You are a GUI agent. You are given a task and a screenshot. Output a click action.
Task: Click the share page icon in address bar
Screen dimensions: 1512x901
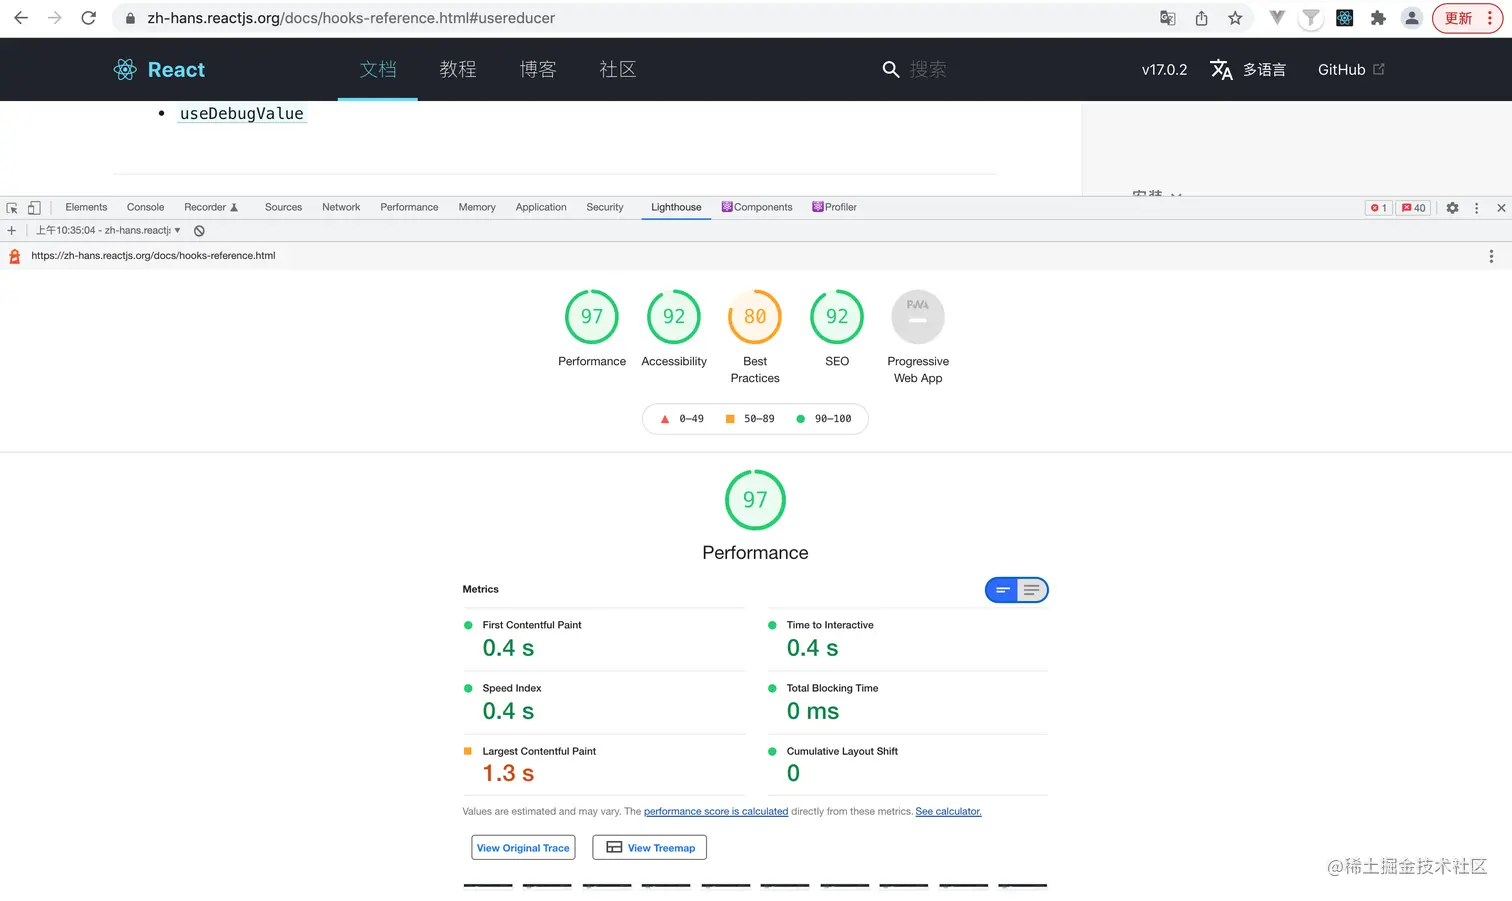(x=1201, y=18)
